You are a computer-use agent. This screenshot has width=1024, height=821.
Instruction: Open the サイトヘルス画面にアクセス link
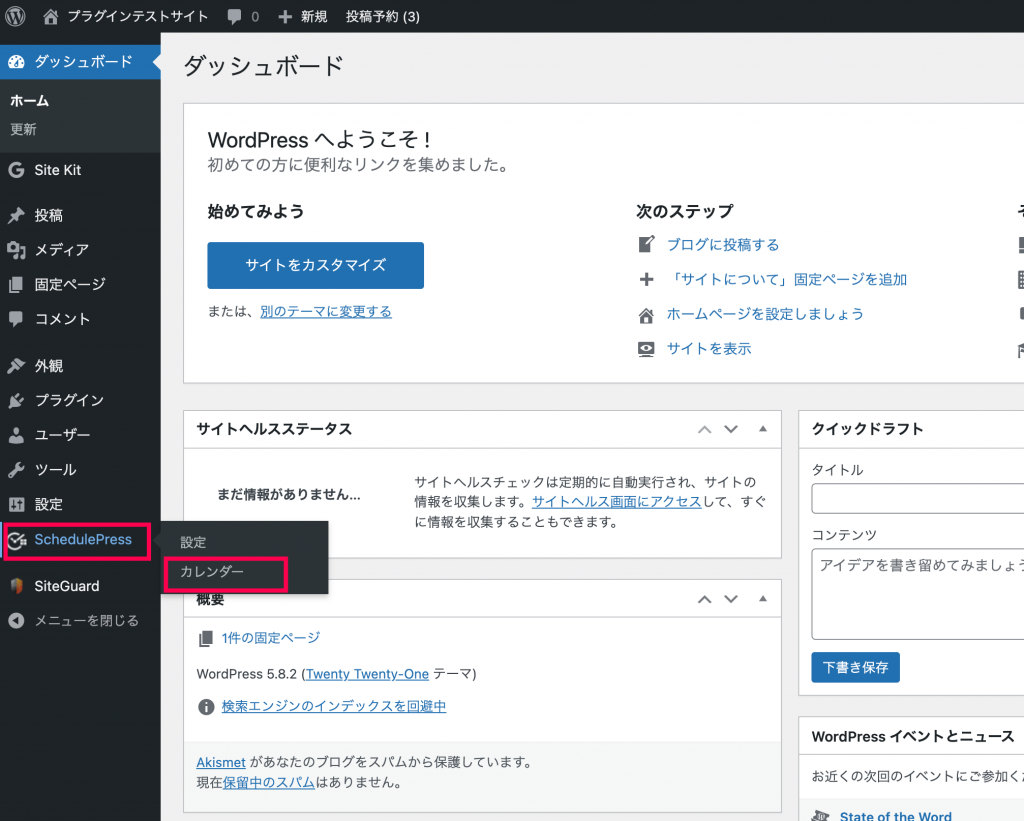coord(616,502)
